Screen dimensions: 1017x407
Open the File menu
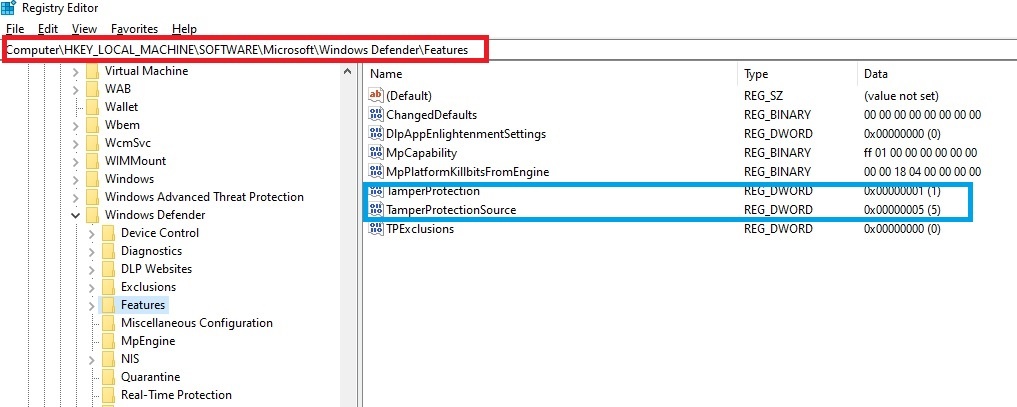[15, 29]
